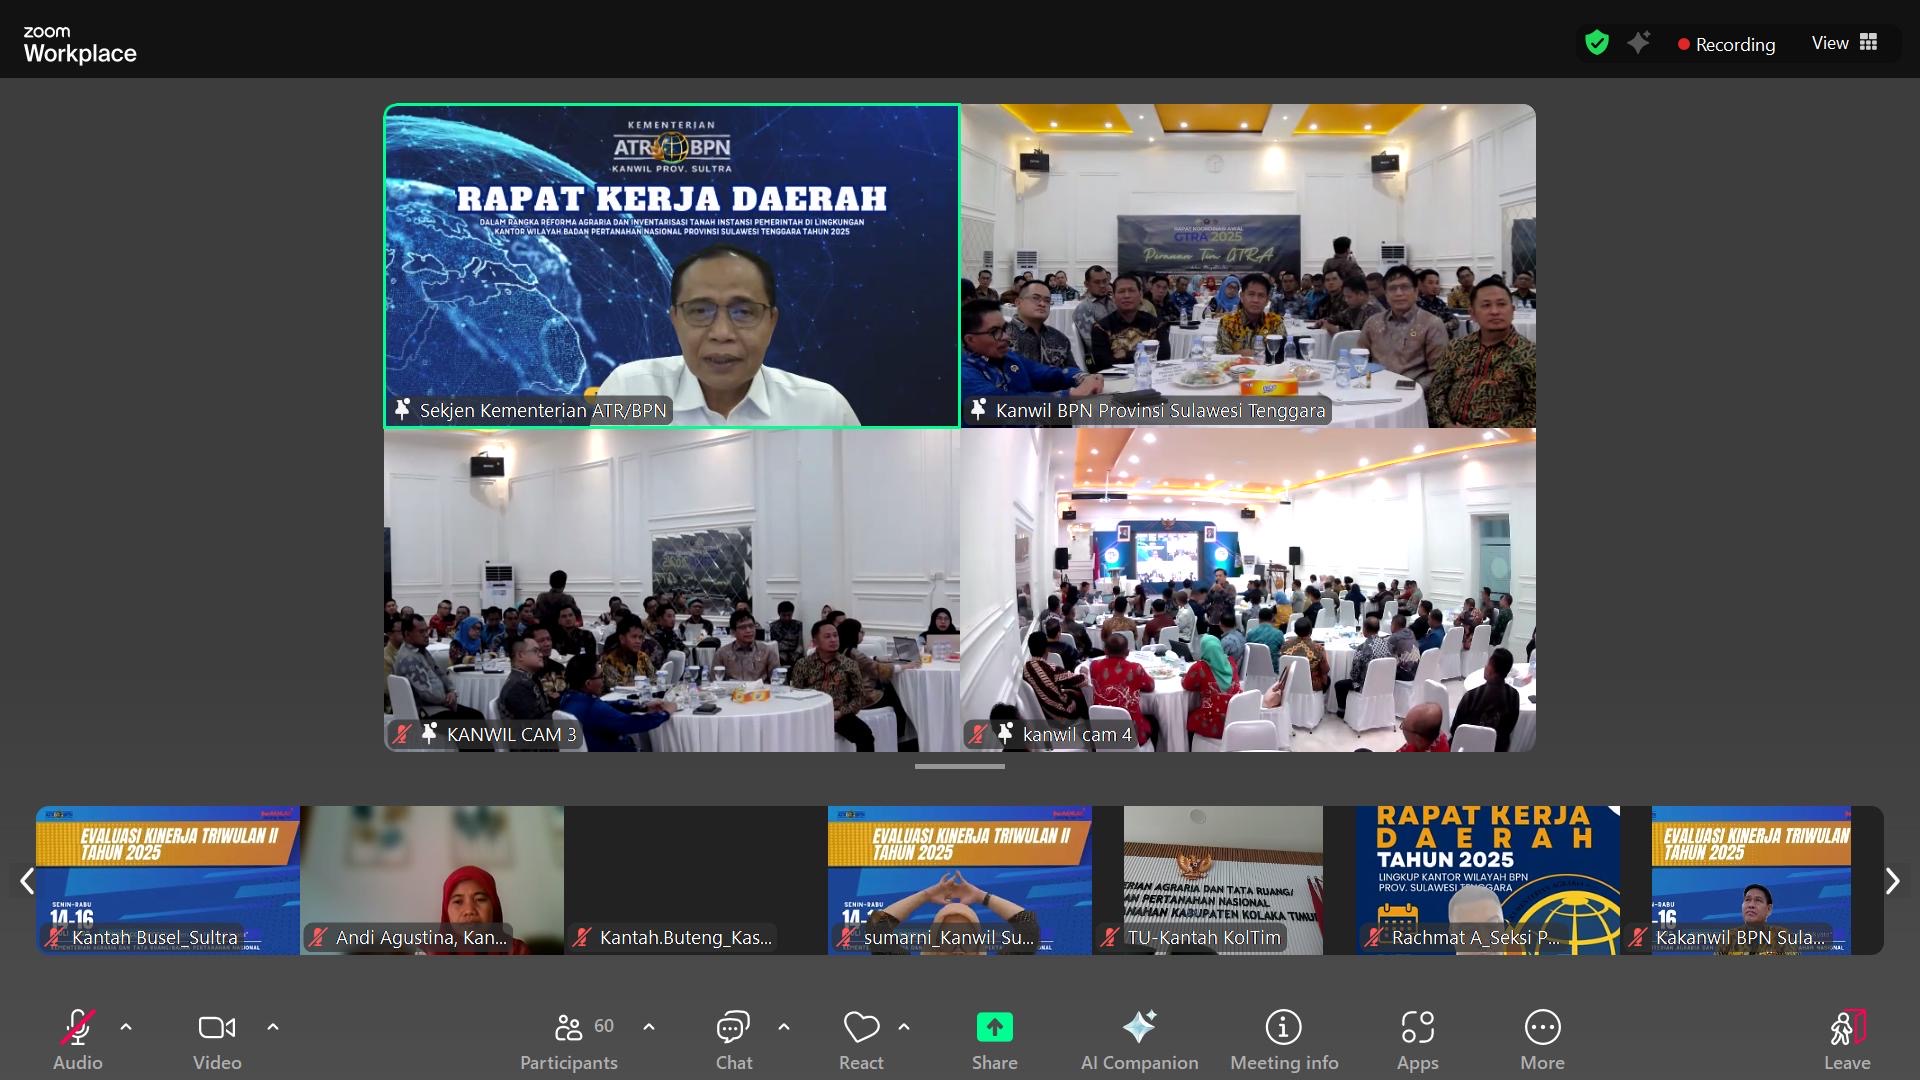Click the muted mic icon on kanwil cam 4
The height and width of the screenshot is (1080, 1920).
coord(980,733)
